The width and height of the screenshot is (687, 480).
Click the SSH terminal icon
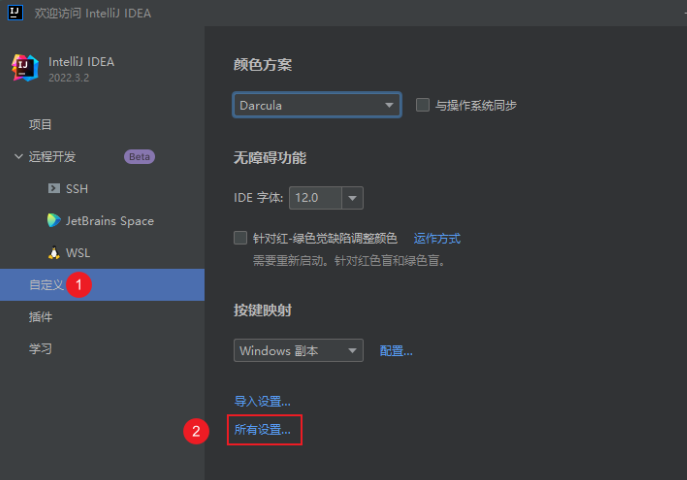tap(54, 188)
